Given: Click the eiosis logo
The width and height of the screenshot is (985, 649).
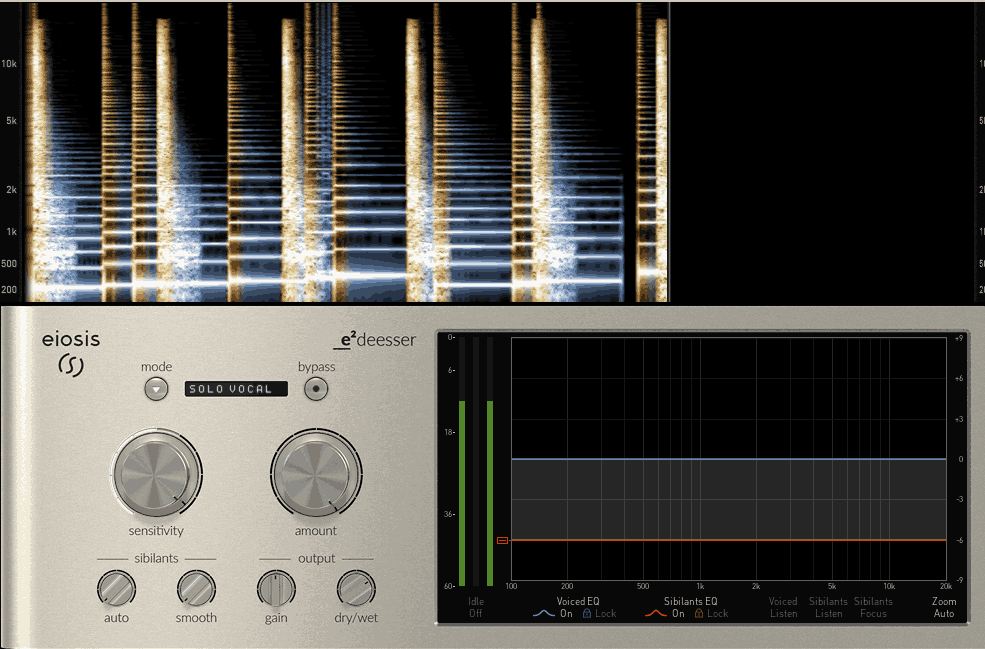Looking at the screenshot, I should (x=71, y=354).
